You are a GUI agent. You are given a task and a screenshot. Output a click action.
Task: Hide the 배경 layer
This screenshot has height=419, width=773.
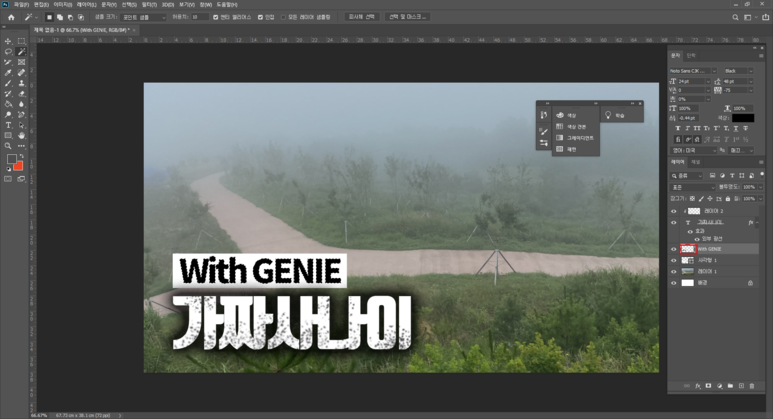674,283
